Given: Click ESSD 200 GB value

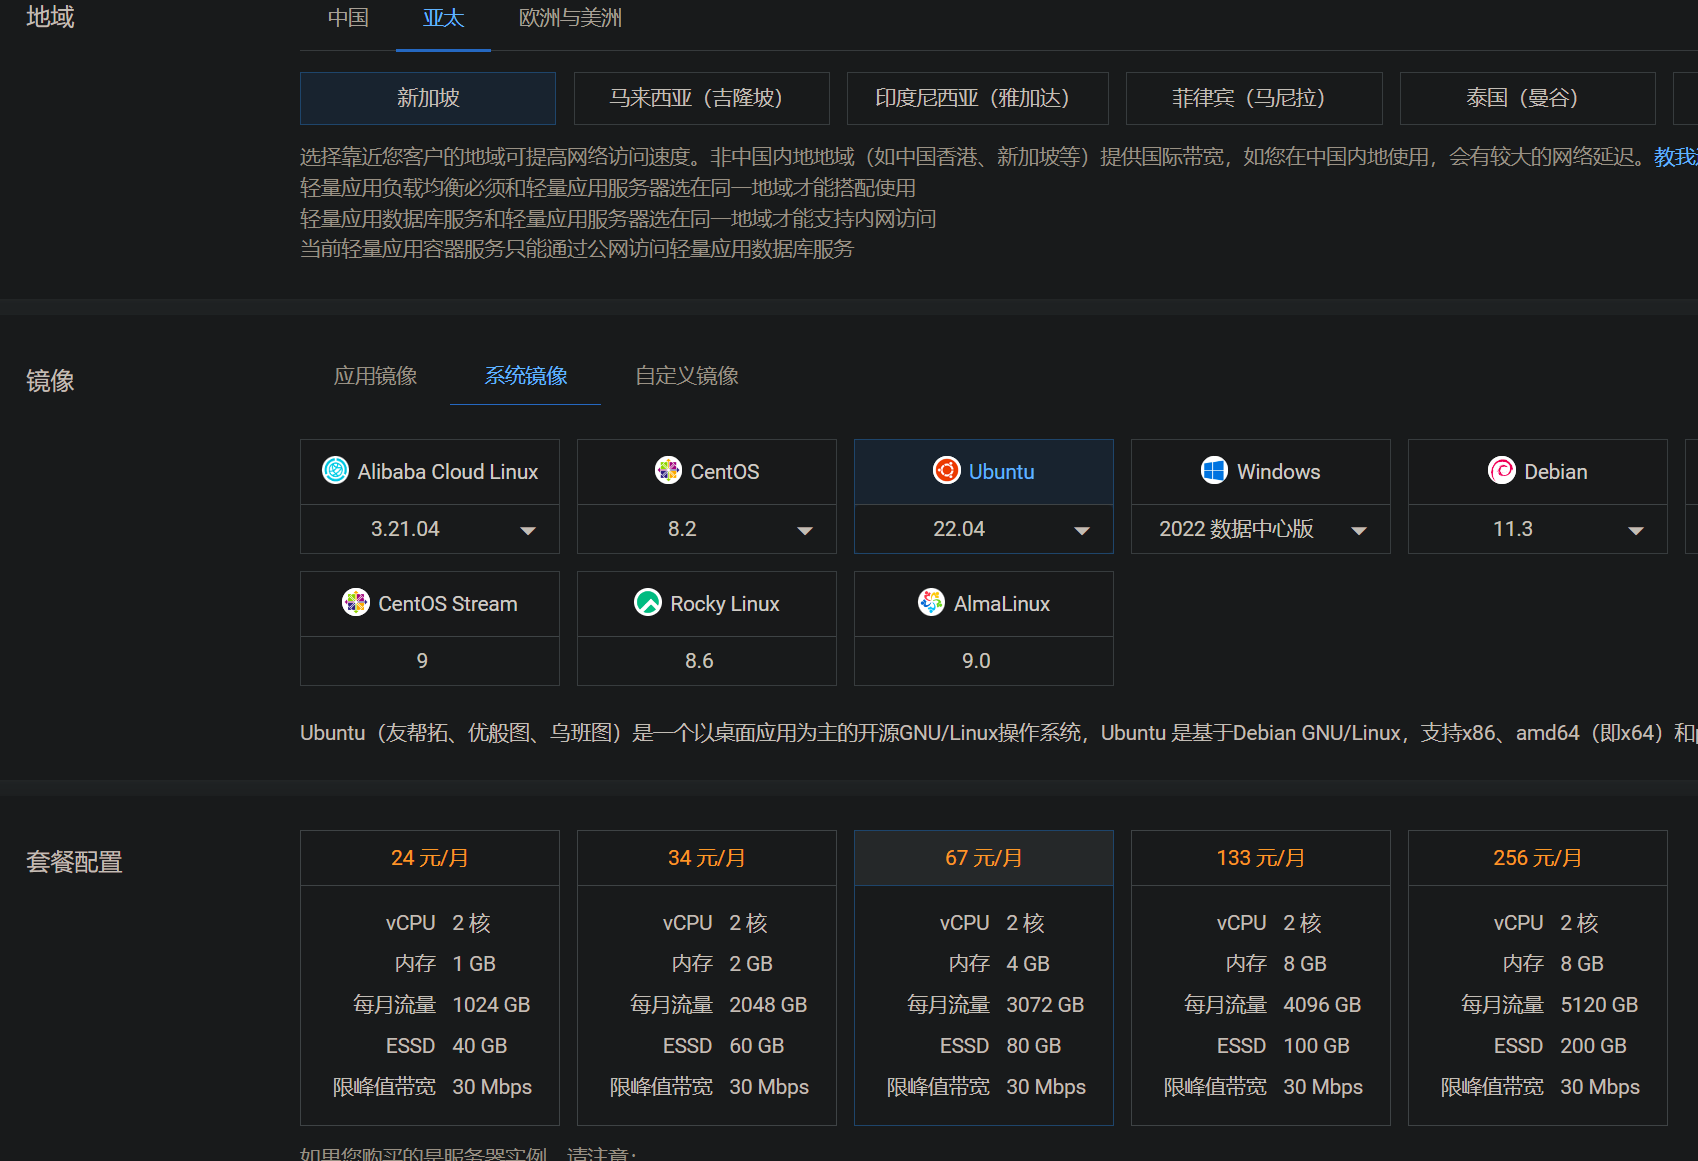Looking at the screenshot, I should [x=1593, y=1046].
